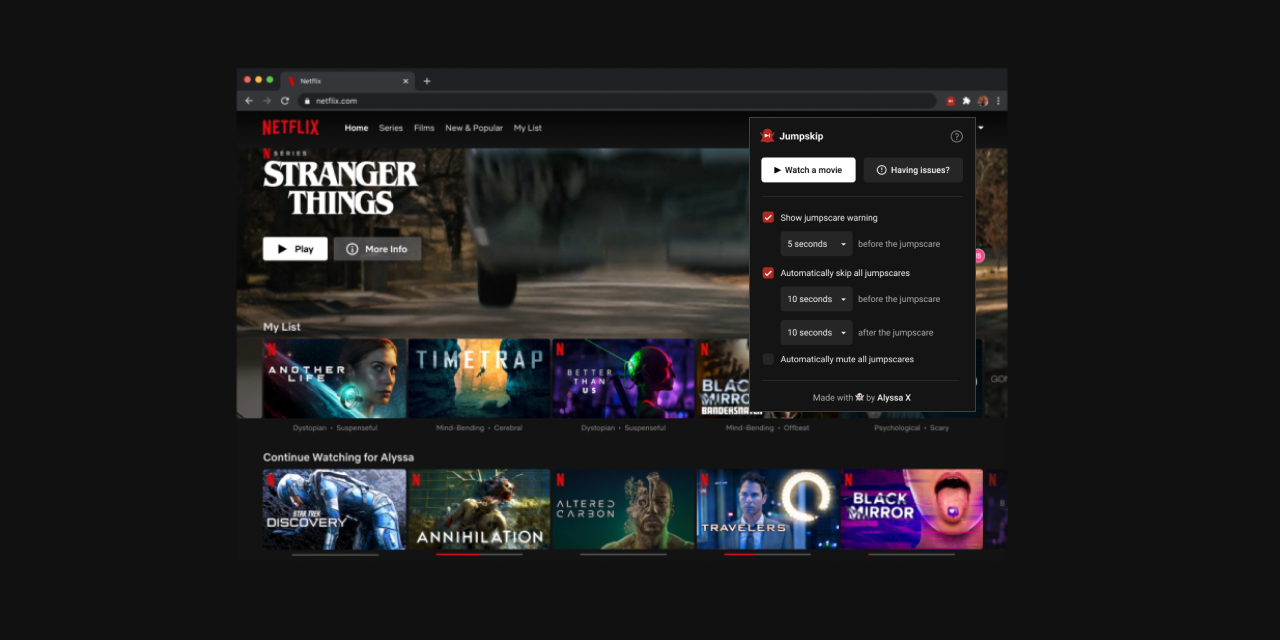Screen dimensions: 1280x640
Task: Uncheck Automatically skip all jumpscares
Action: pos(768,272)
